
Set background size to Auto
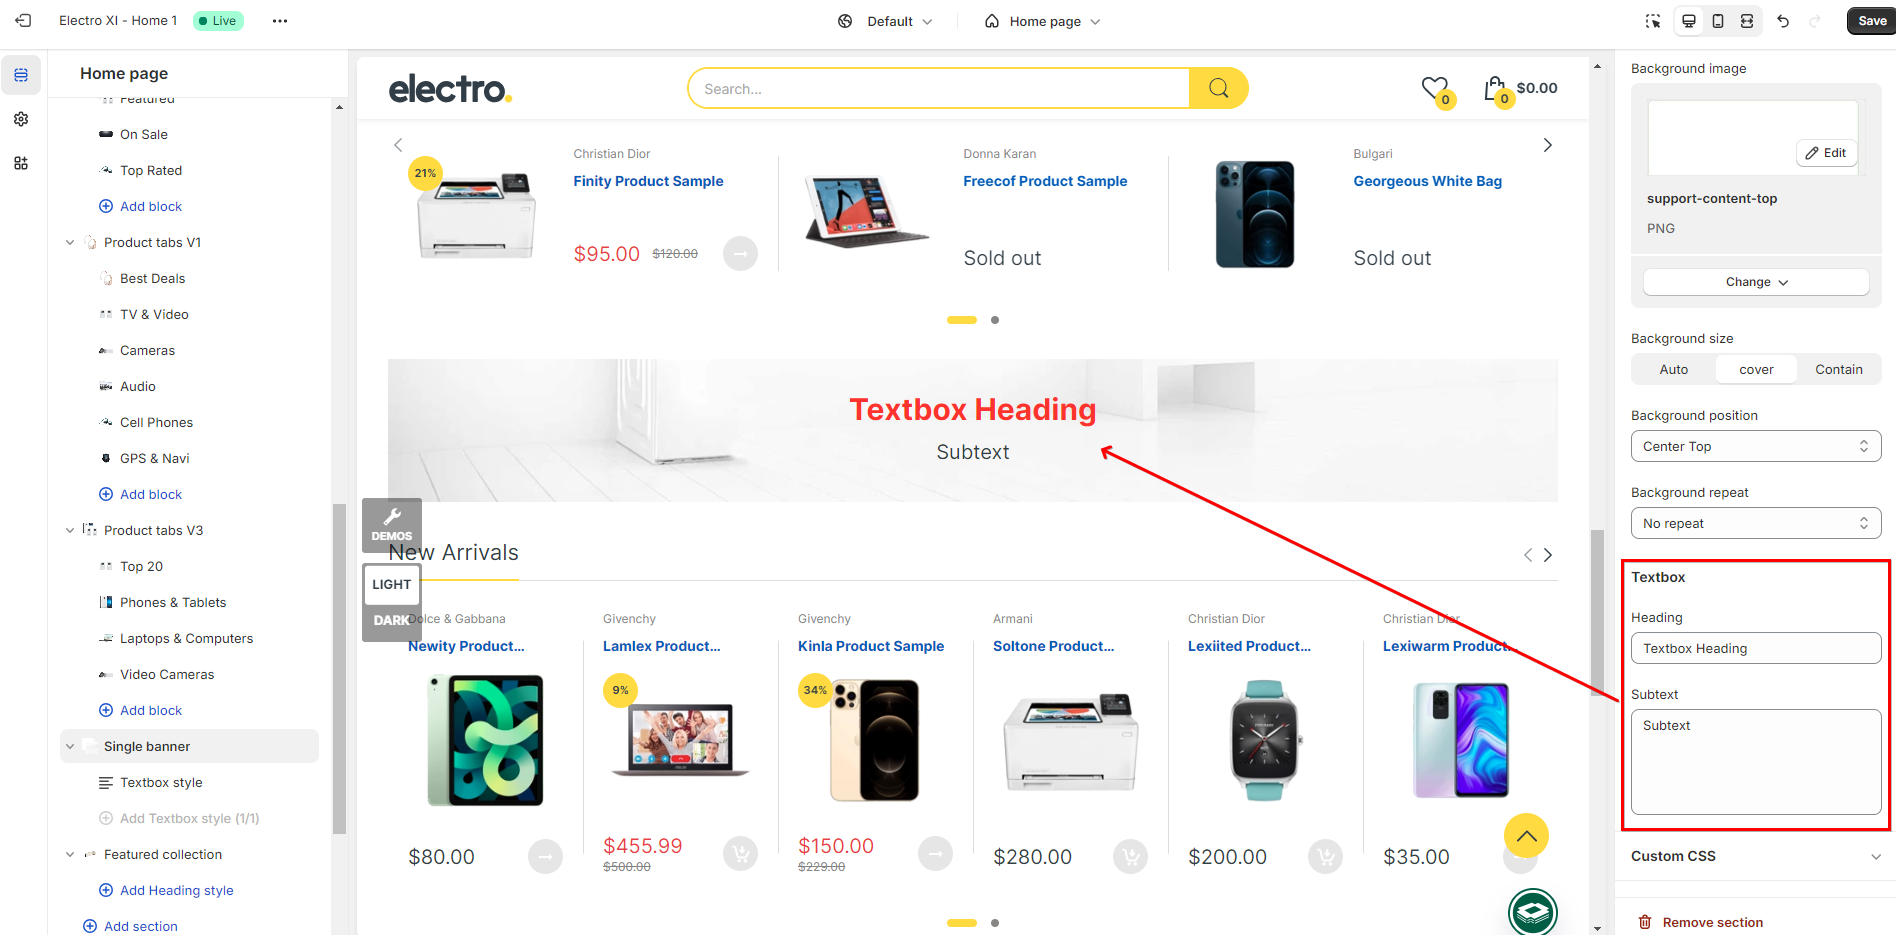[1674, 370]
